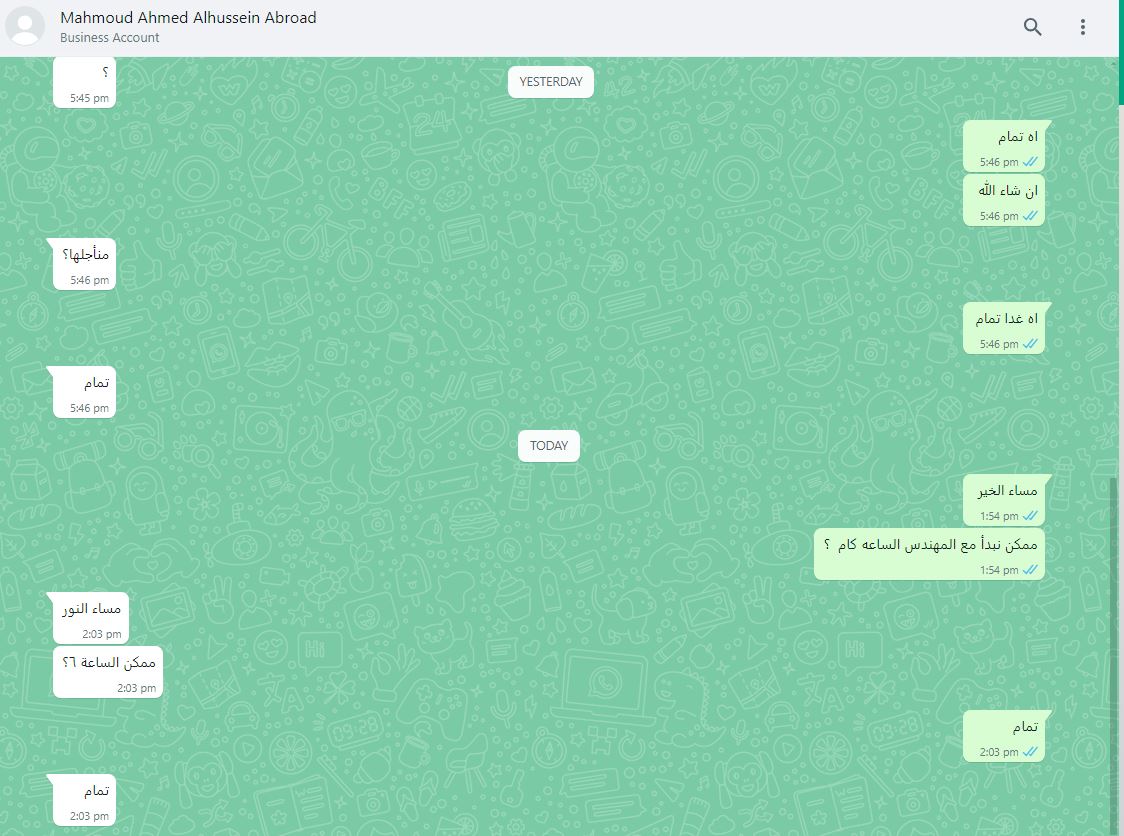The image size is (1124, 836).
Task: Open search in this chat
Action: tap(1032, 27)
